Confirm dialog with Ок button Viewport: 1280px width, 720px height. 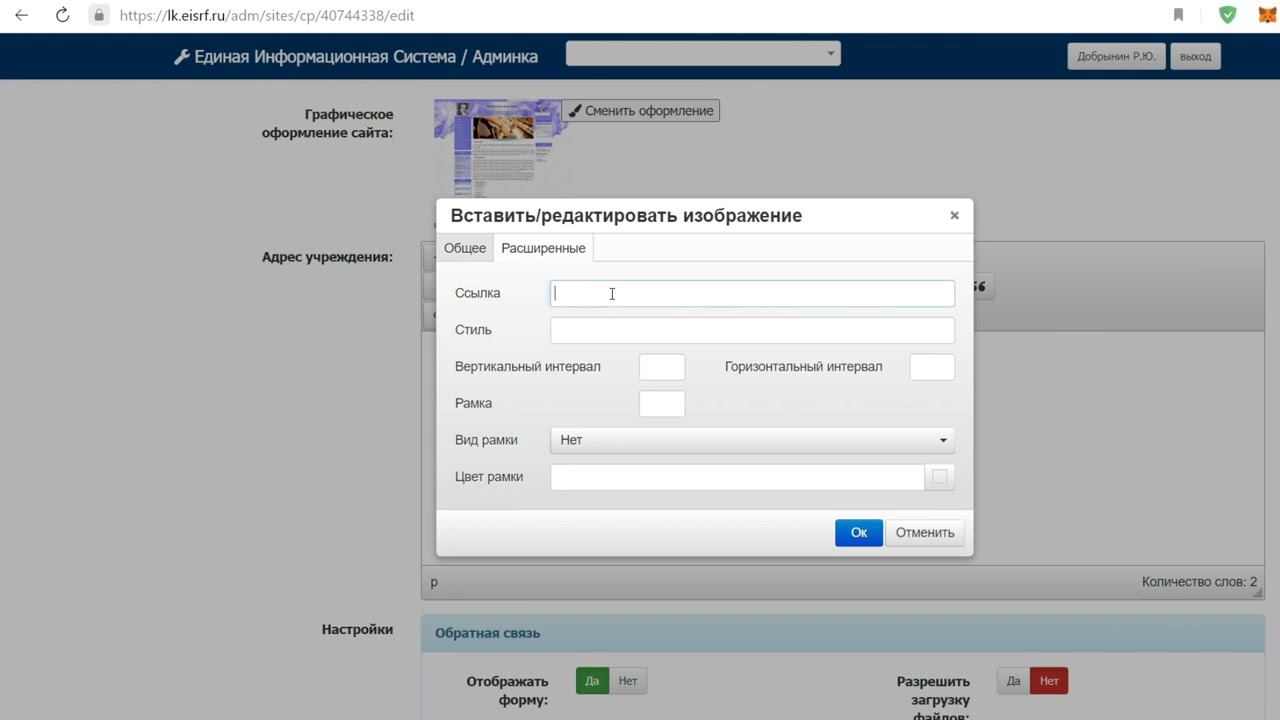(x=859, y=533)
